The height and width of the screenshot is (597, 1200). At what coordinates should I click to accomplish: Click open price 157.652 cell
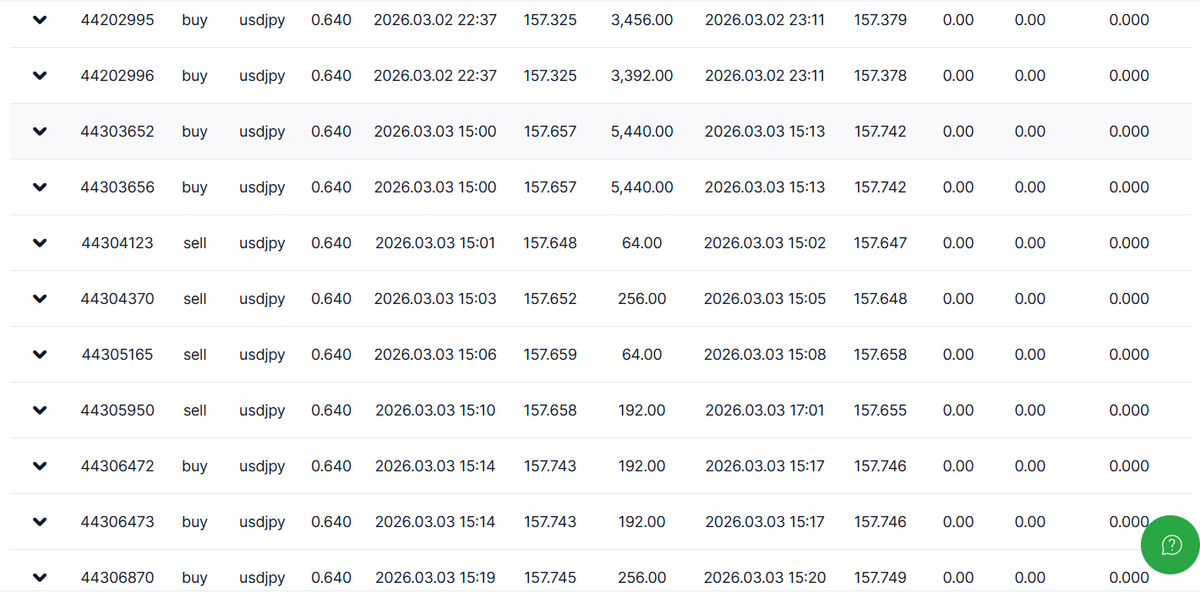(x=550, y=298)
